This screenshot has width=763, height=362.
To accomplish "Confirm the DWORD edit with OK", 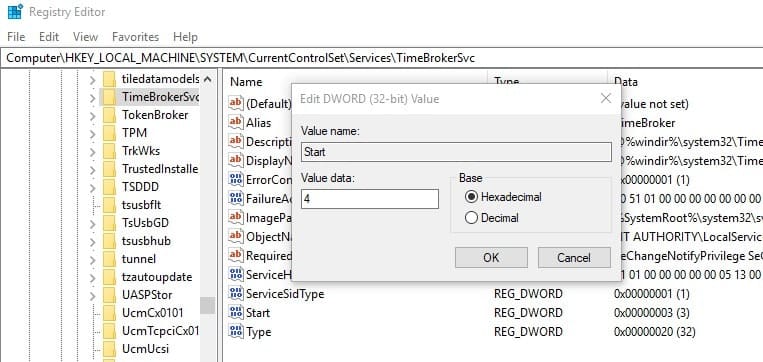I will (x=491, y=257).
